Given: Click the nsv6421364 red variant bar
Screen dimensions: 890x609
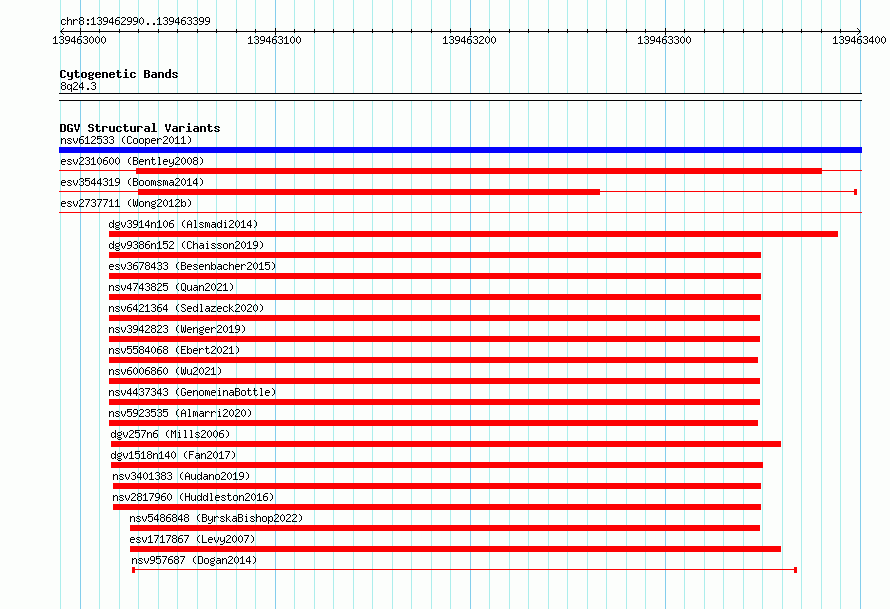Looking at the screenshot, I should (x=434, y=318).
